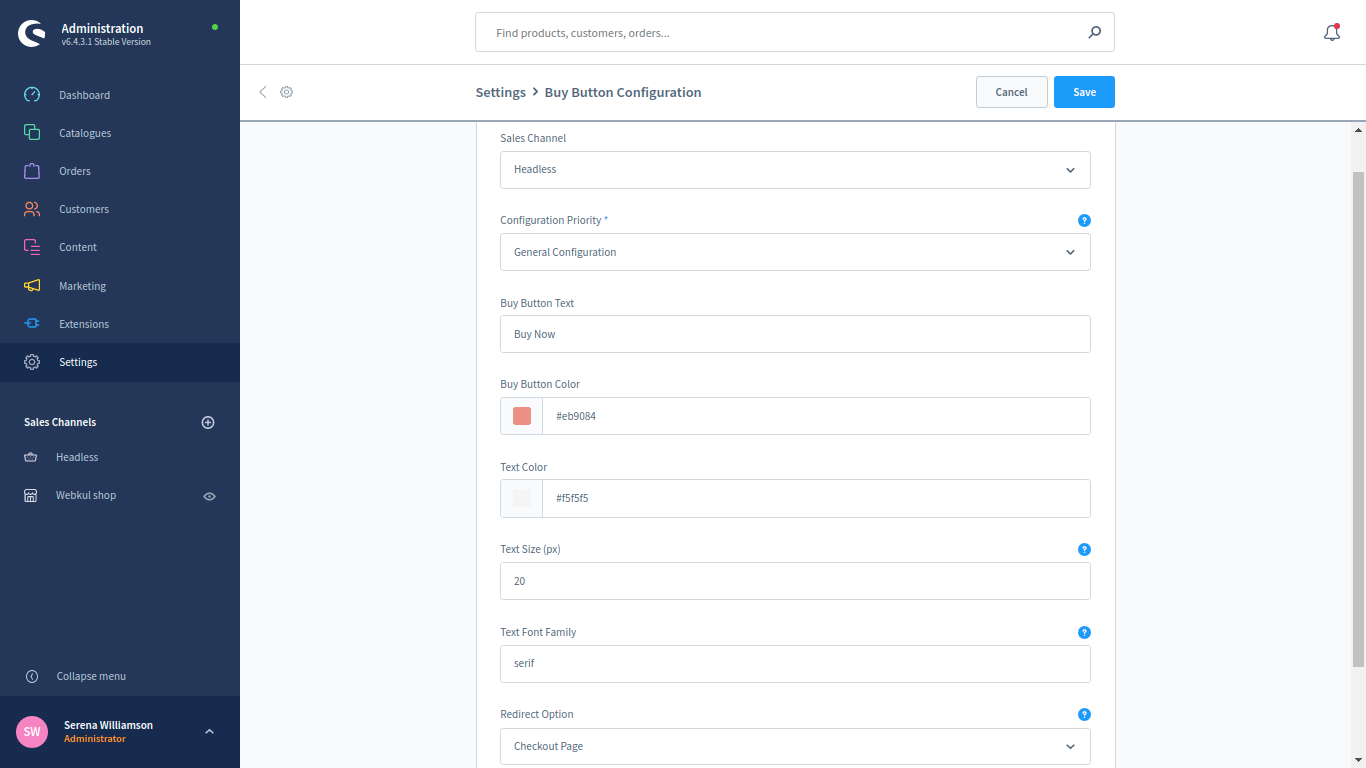1366x768 pixels.
Task: Open the Configuration Priority dropdown
Action: [x=795, y=252]
